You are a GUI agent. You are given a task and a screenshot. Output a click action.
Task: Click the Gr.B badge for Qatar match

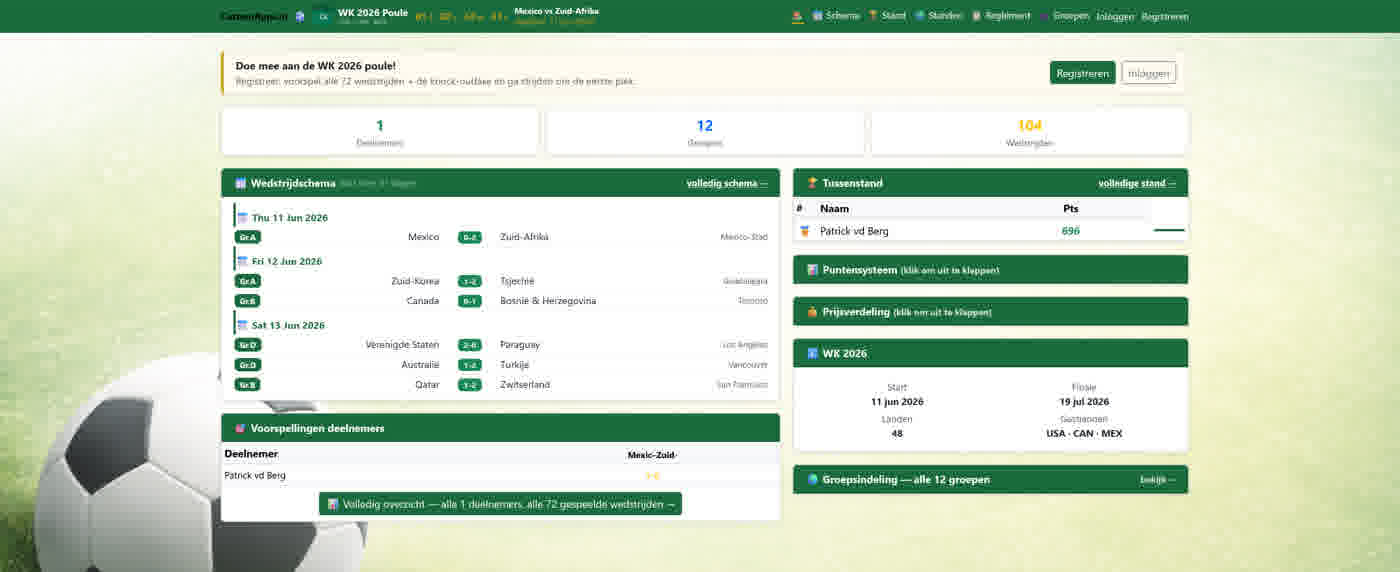point(248,385)
